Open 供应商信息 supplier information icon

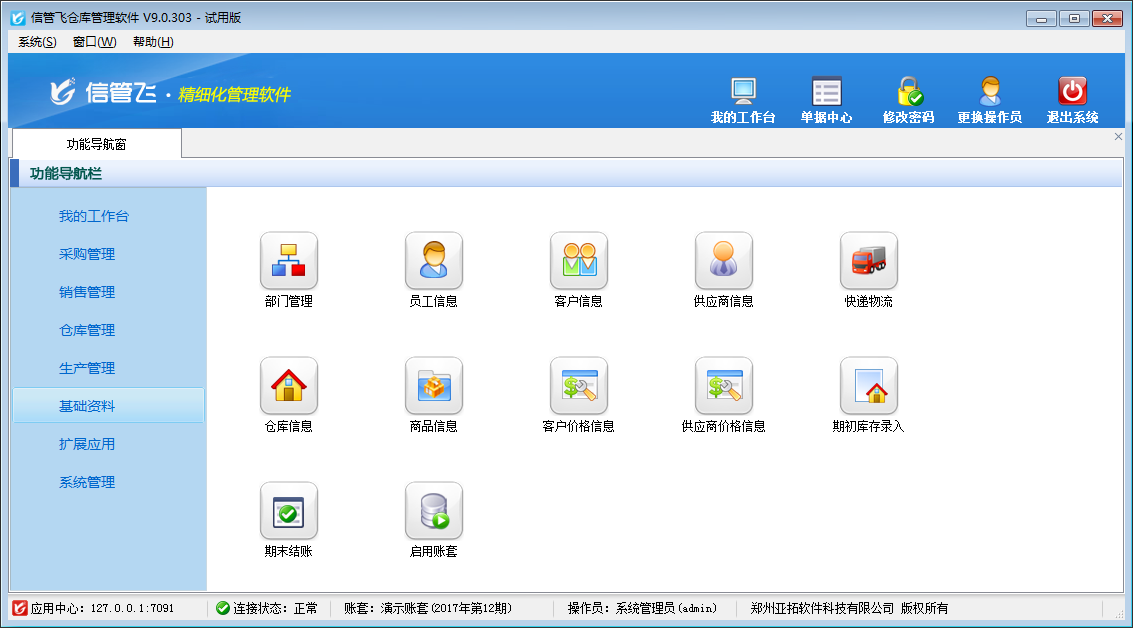(x=723, y=261)
